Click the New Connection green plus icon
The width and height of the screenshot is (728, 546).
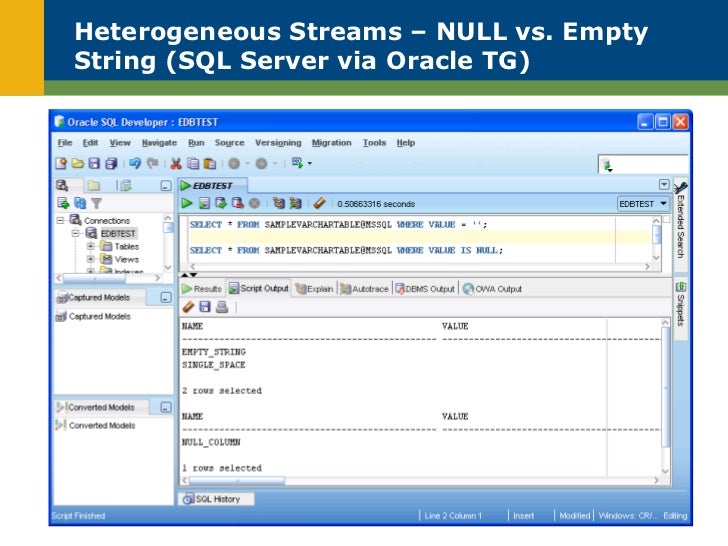click(x=63, y=203)
